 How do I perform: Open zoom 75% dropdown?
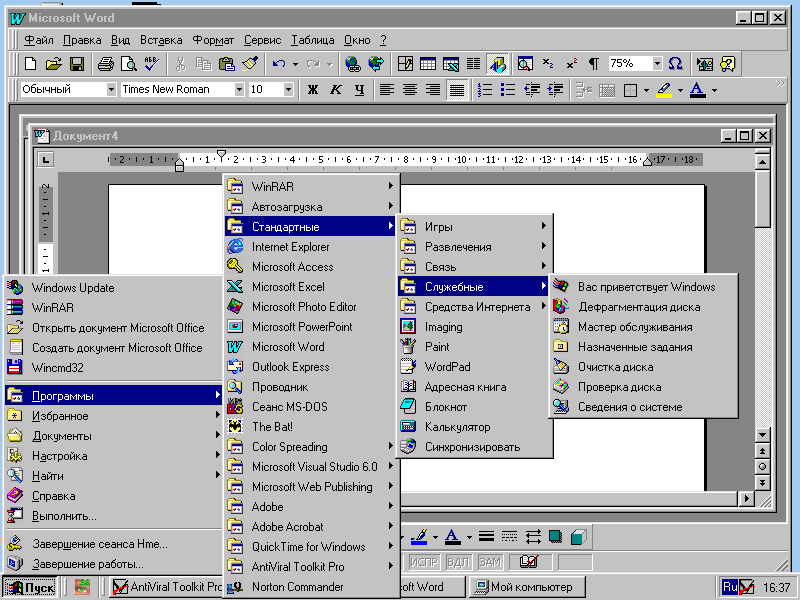tap(657, 64)
